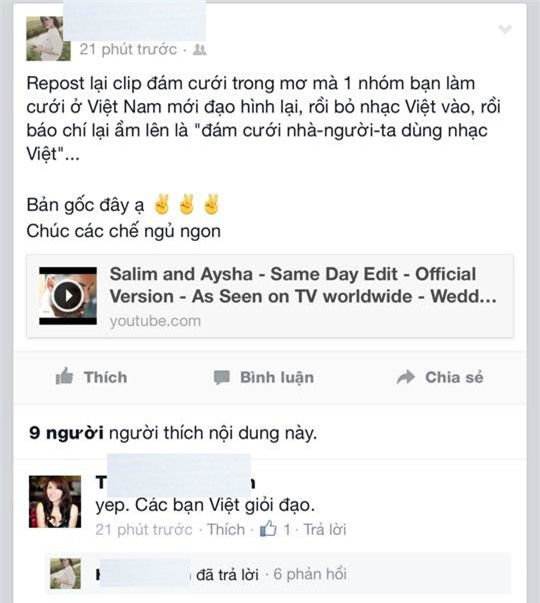Click the friends audience icon beside timestamp
This screenshot has height=603, width=540.
pos(200,50)
